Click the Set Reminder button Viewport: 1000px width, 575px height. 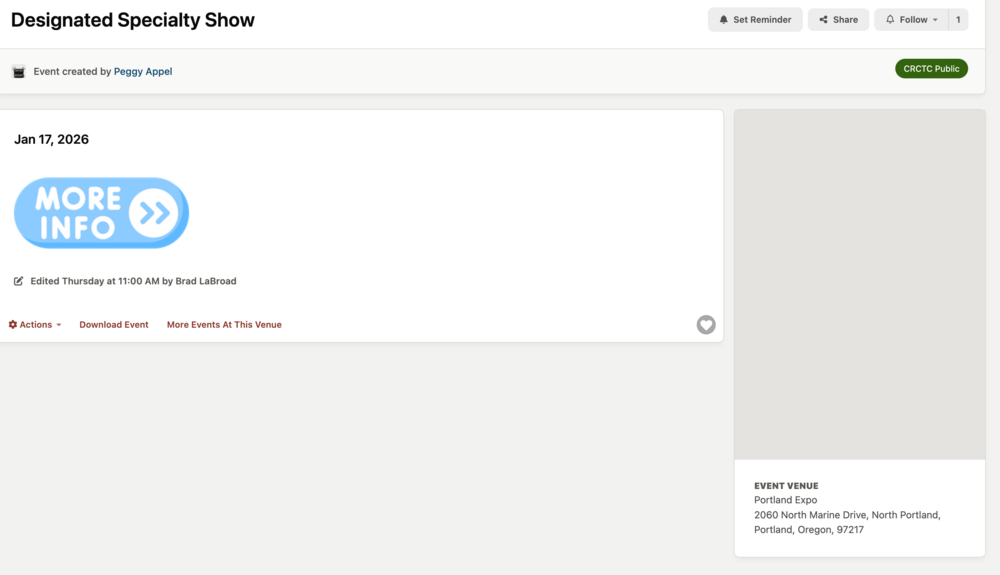[755, 20]
